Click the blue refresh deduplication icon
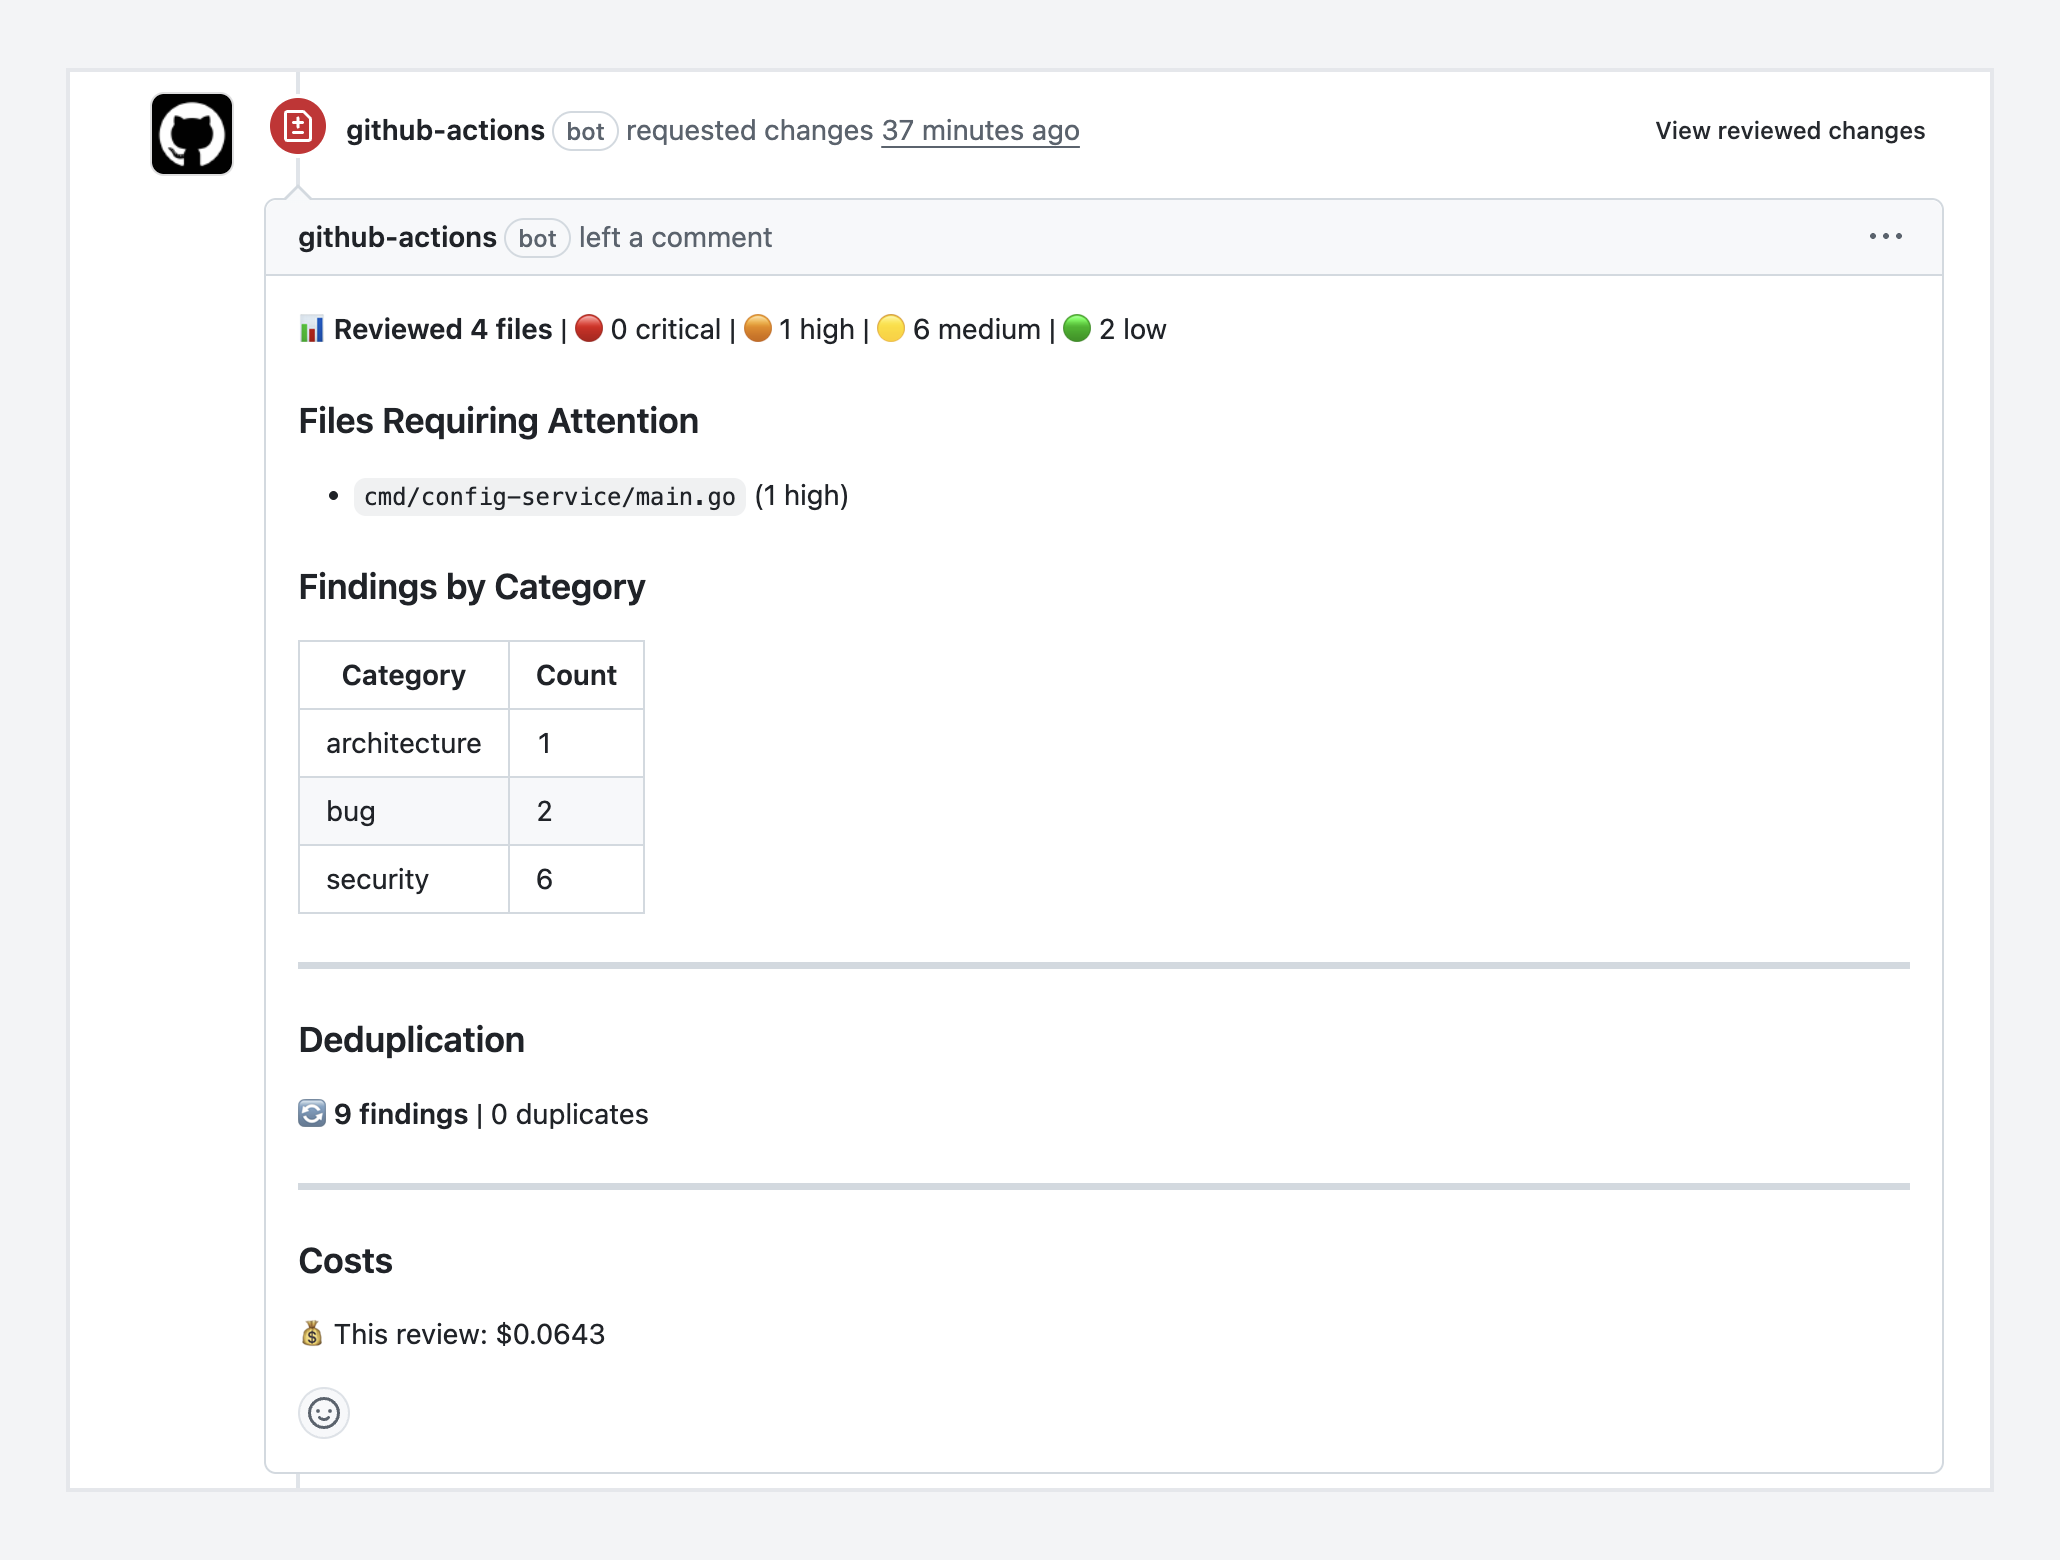This screenshot has width=2060, height=1560. [311, 1113]
